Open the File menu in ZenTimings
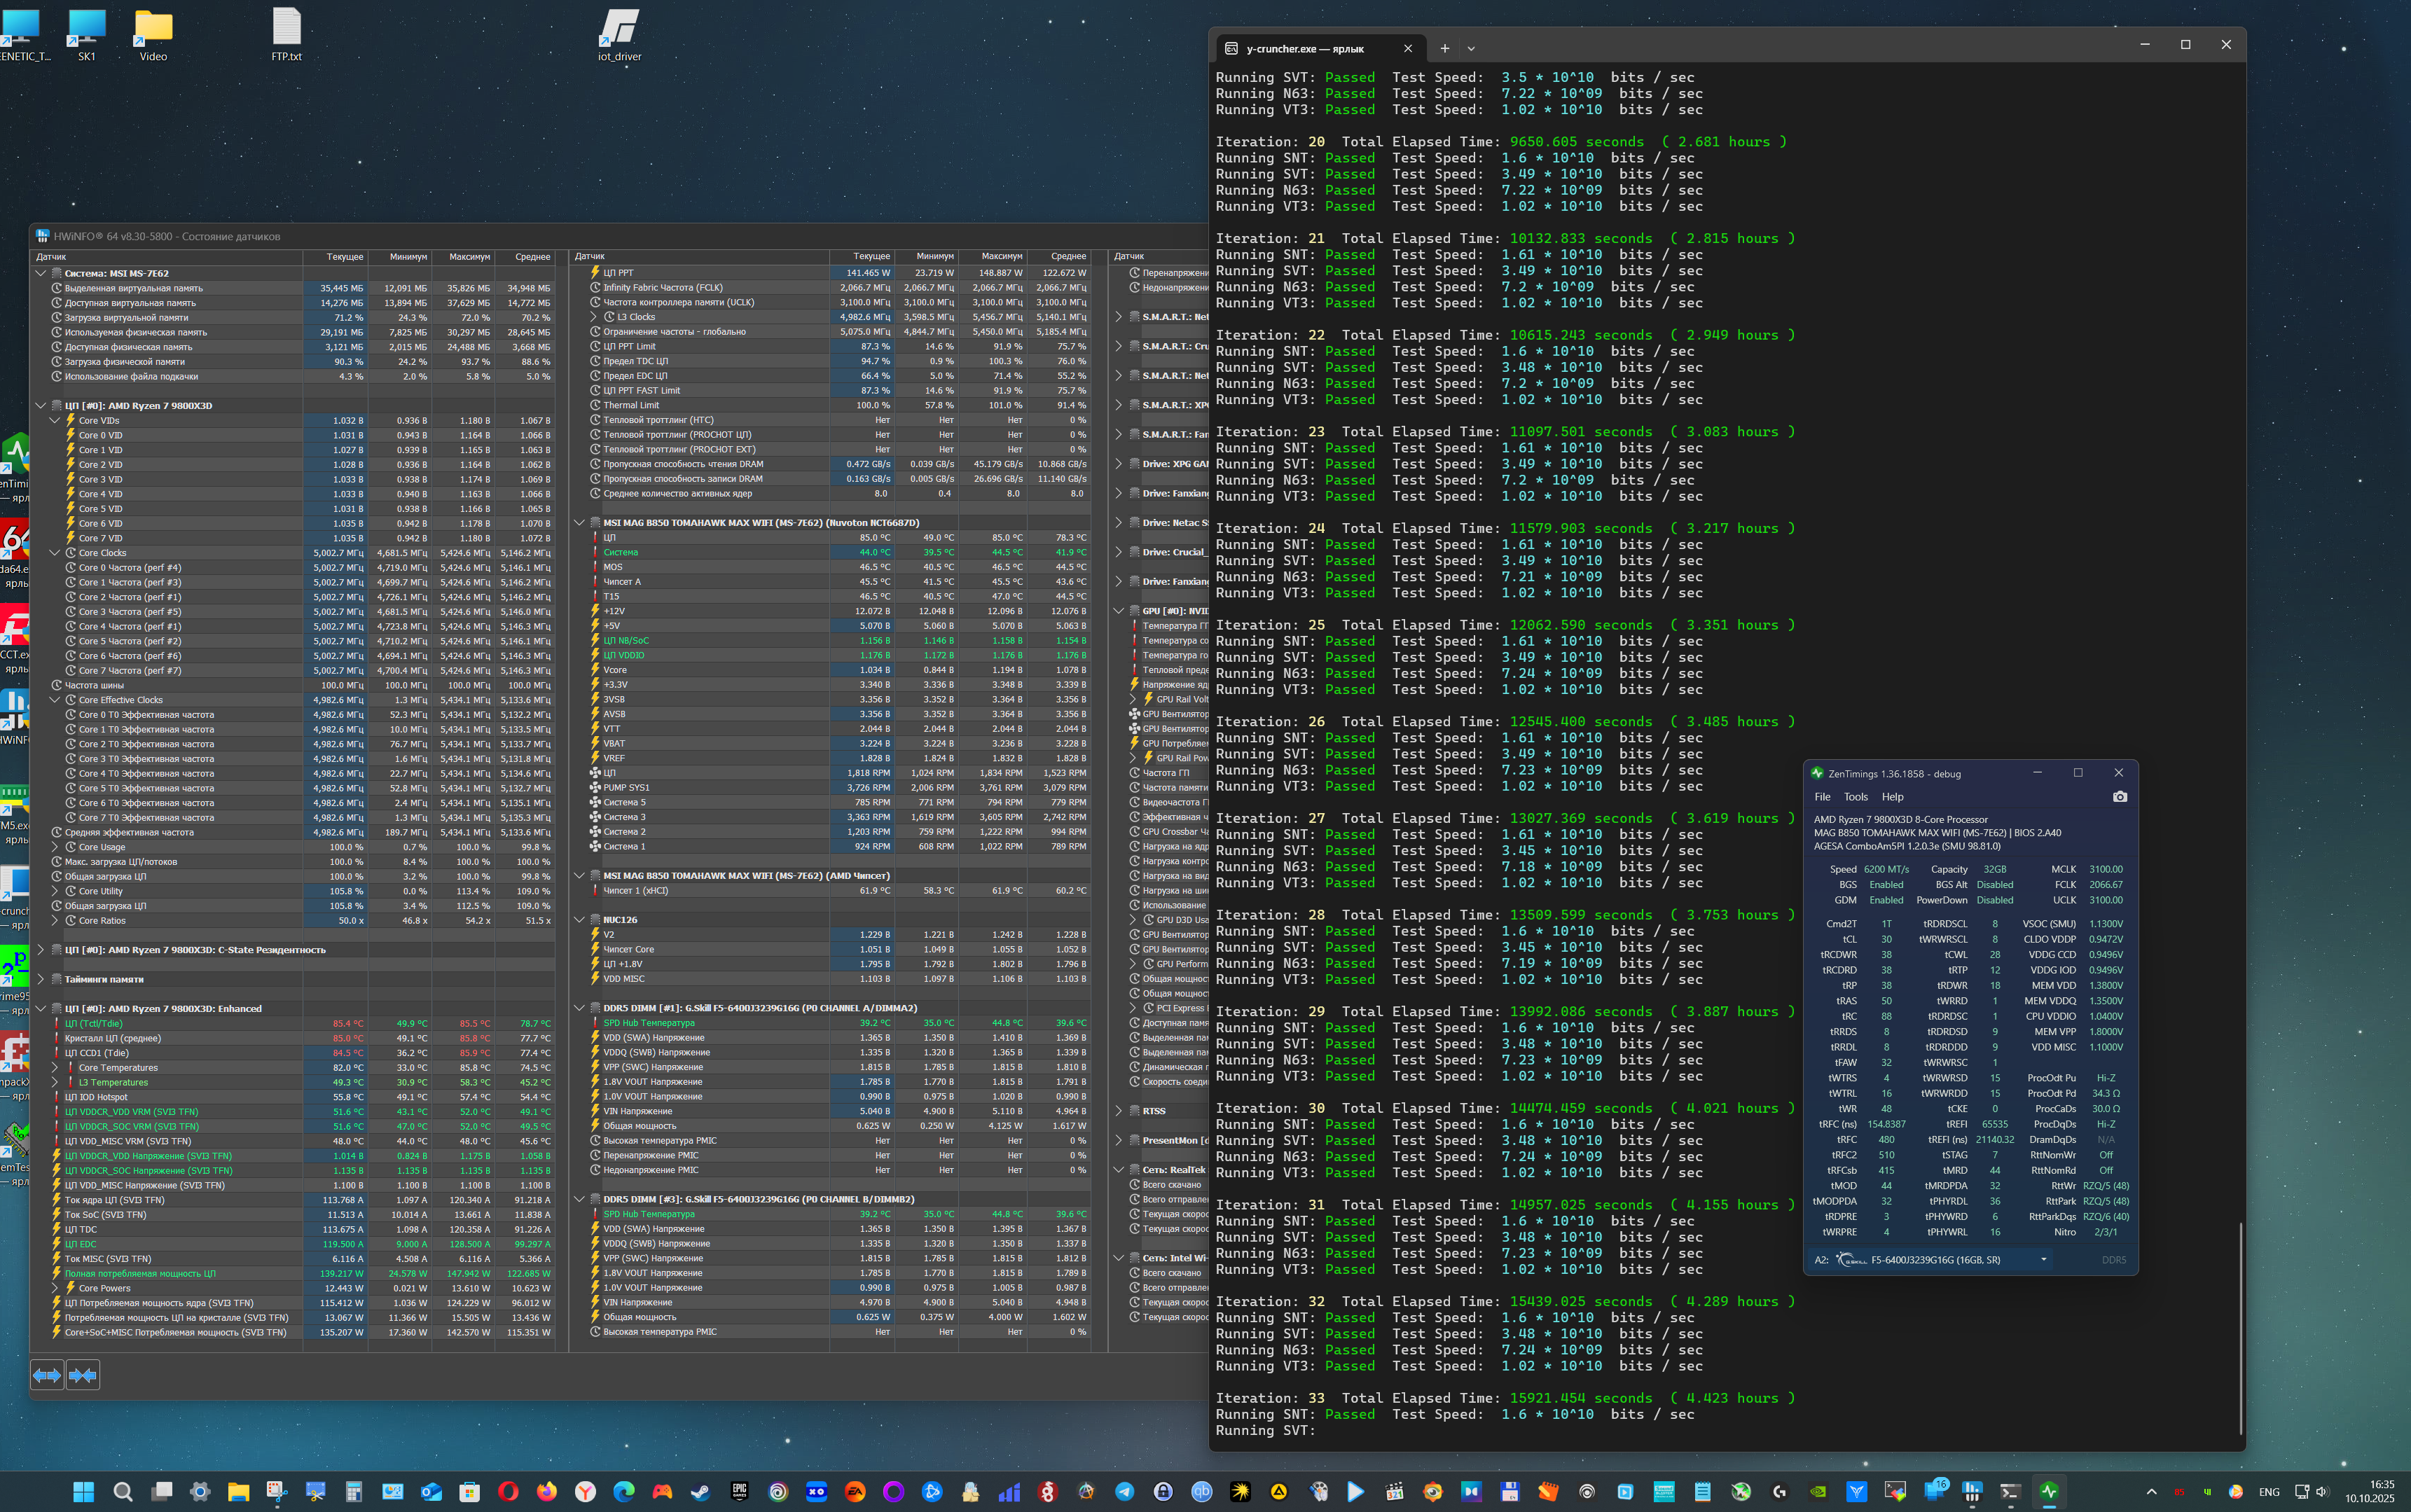The width and height of the screenshot is (2411, 1512). click(x=1822, y=797)
